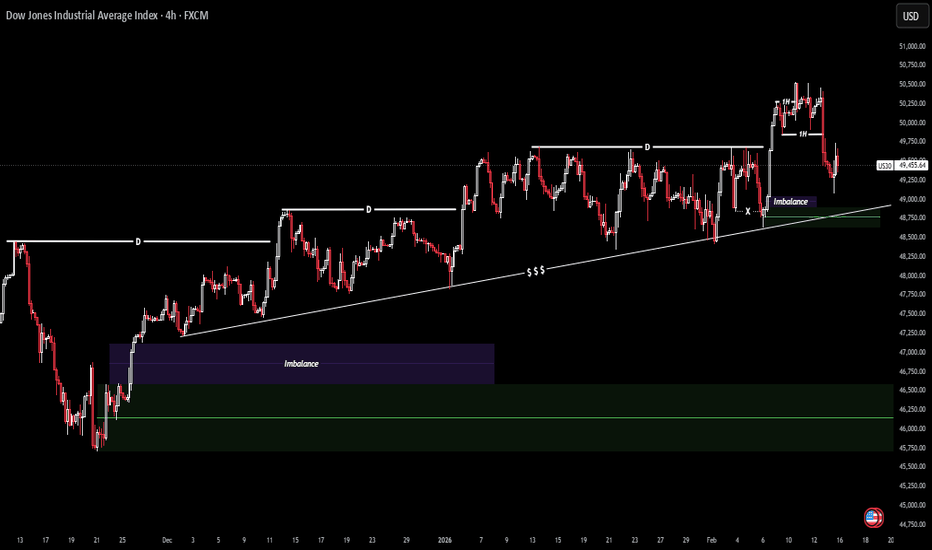Click the Imbalance label in the large purple zone
Image resolution: width=932 pixels, height=550 pixels.
click(301, 363)
